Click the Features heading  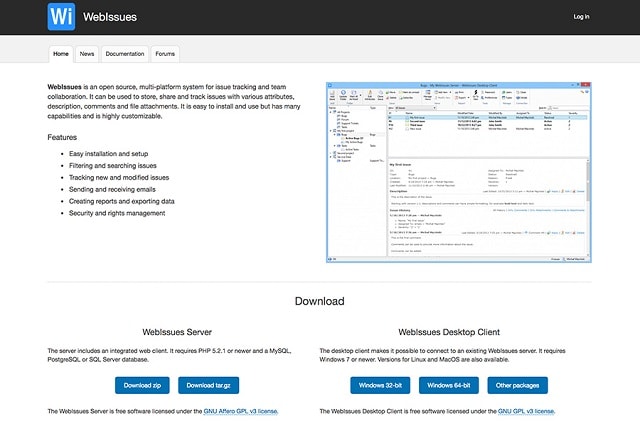click(x=62, y=138)
